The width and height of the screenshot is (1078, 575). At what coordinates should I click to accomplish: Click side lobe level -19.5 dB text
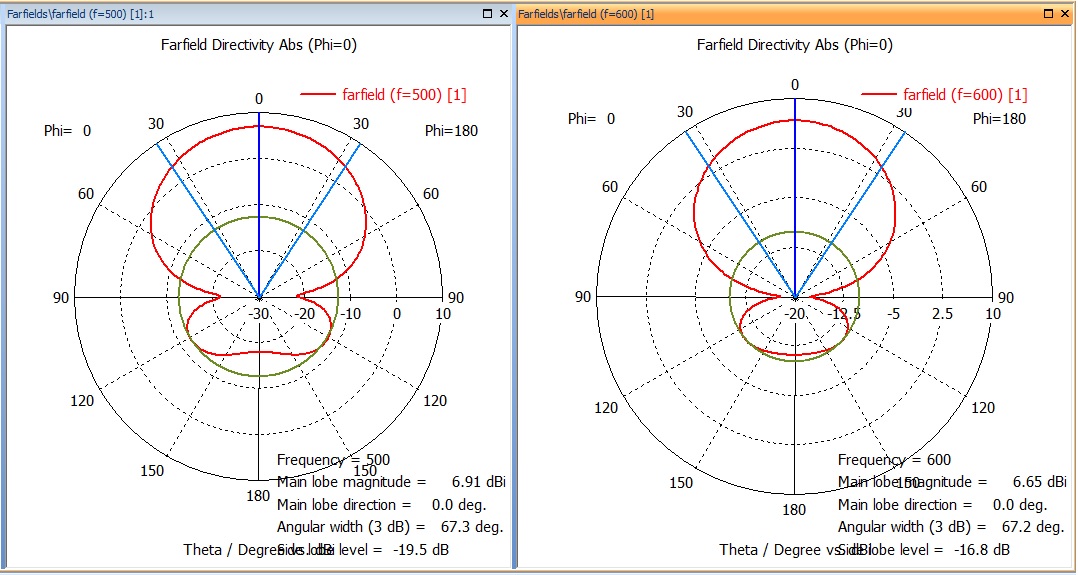(364, 550)
